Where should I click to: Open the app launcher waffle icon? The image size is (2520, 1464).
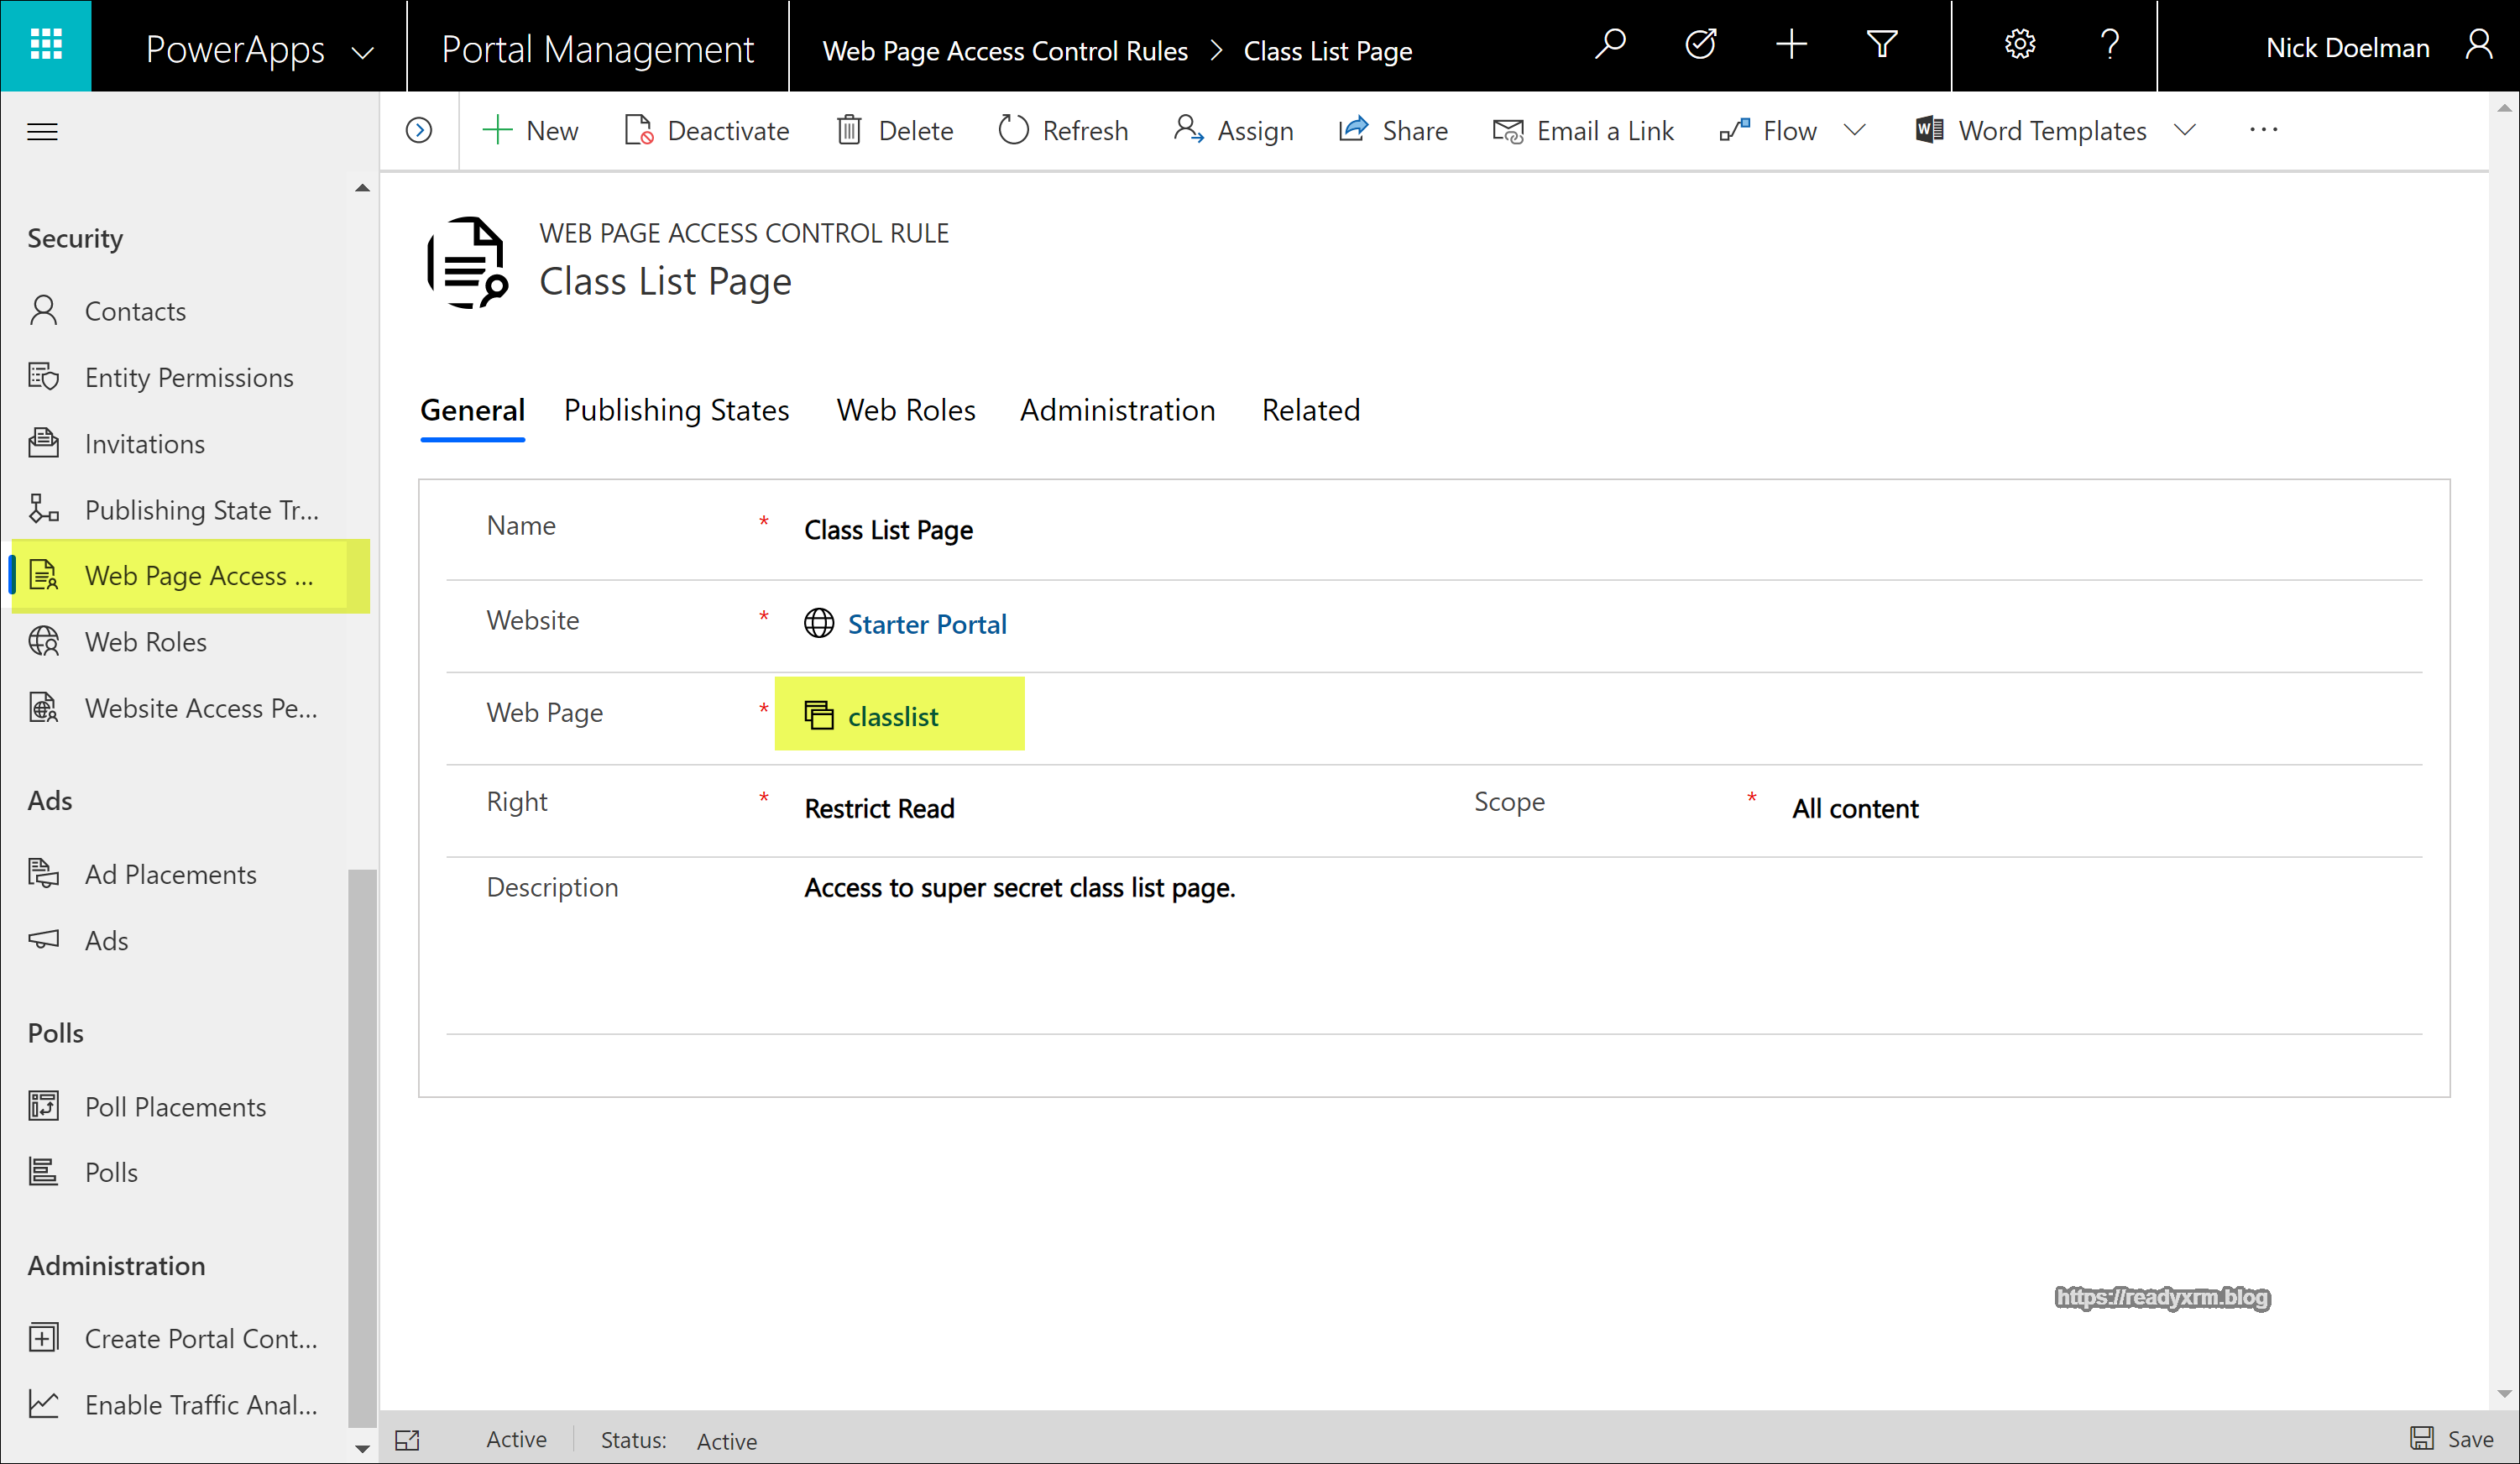tap(46, 45)
